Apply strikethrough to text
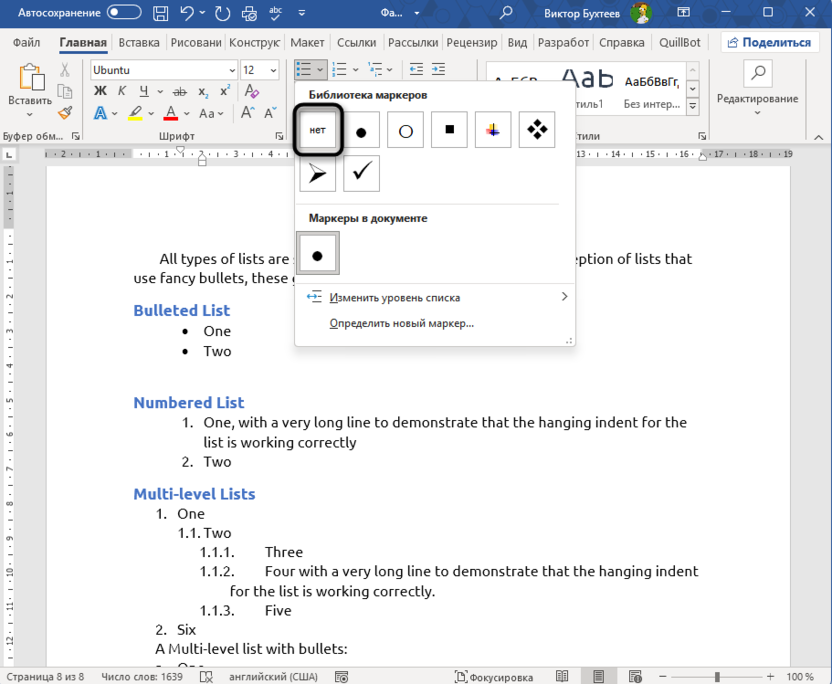This screenshot has height=684, width=832. click(179, 91)
